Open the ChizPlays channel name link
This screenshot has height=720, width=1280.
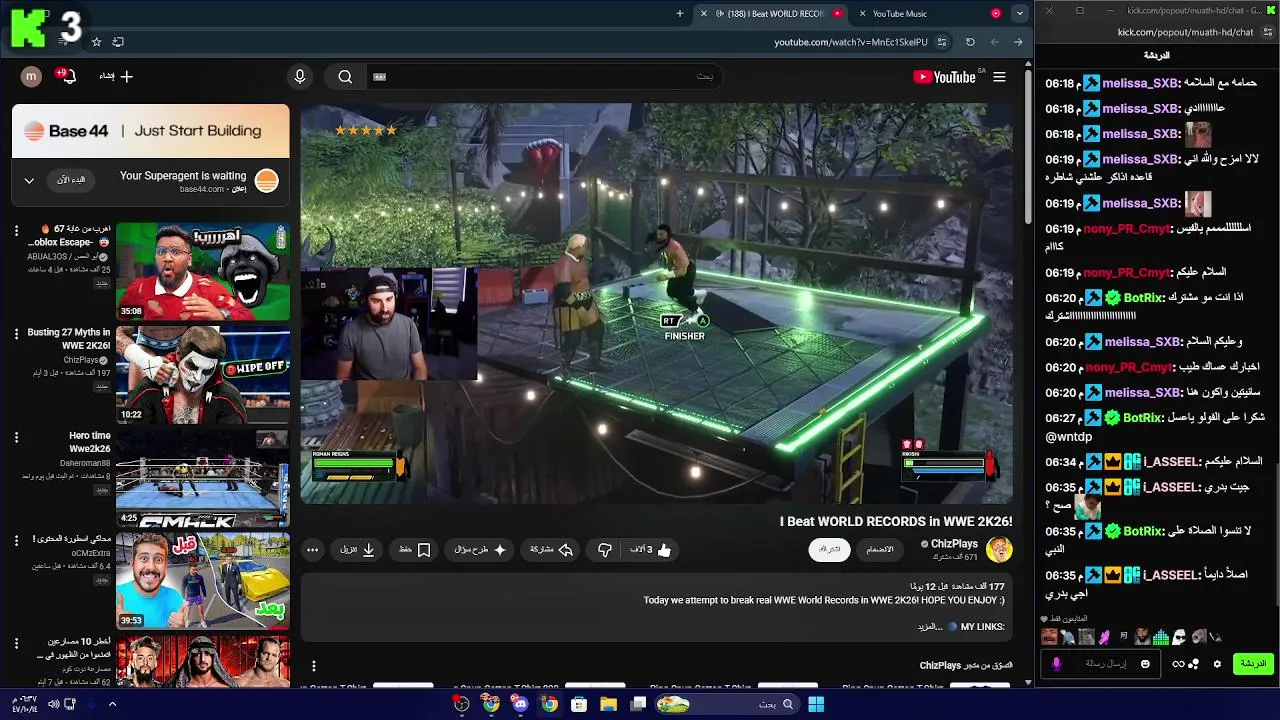tap(954, 544)
